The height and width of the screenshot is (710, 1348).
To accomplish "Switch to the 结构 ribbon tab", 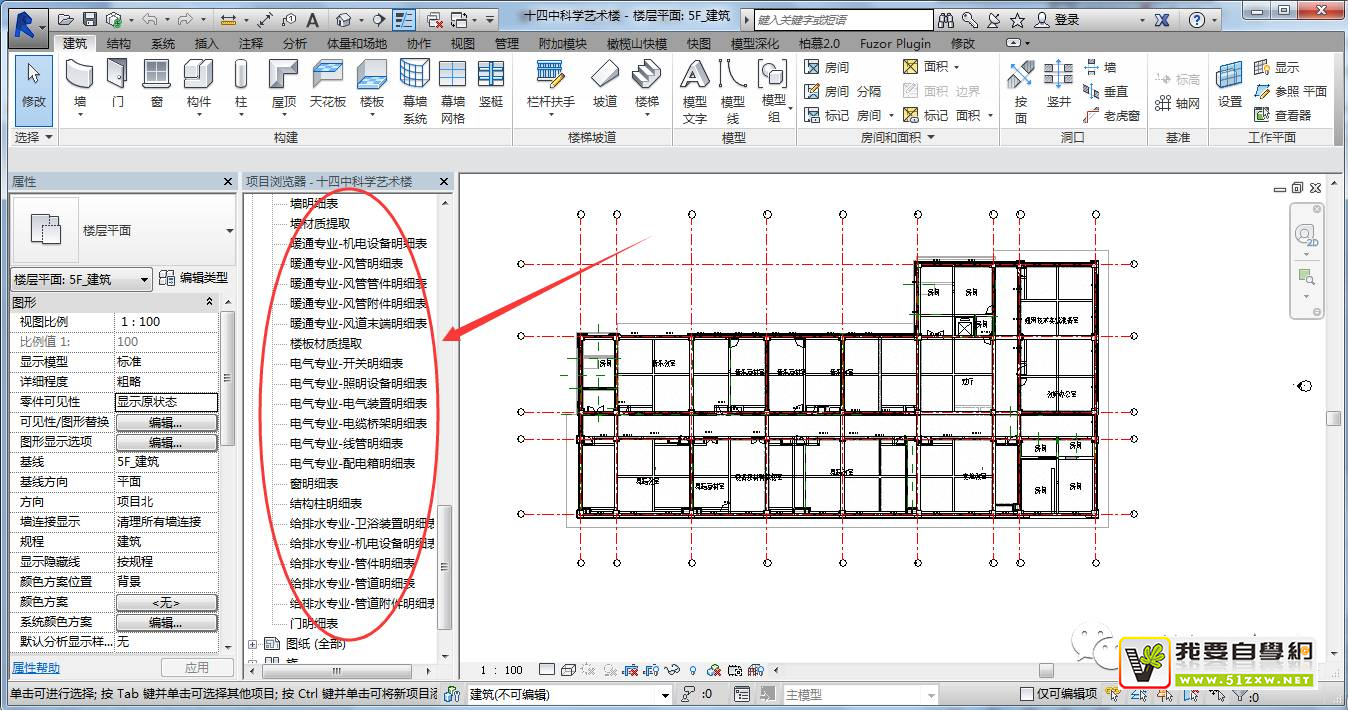I will 118,44.
